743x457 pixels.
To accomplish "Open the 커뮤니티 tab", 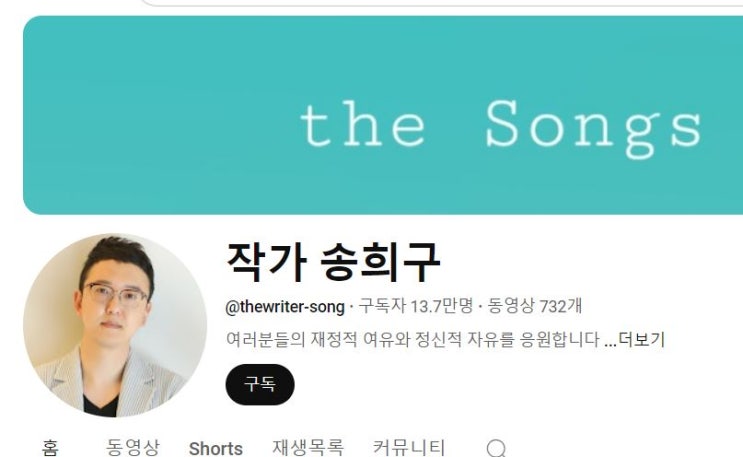I will pyautogui.click(x=409, y=448).
